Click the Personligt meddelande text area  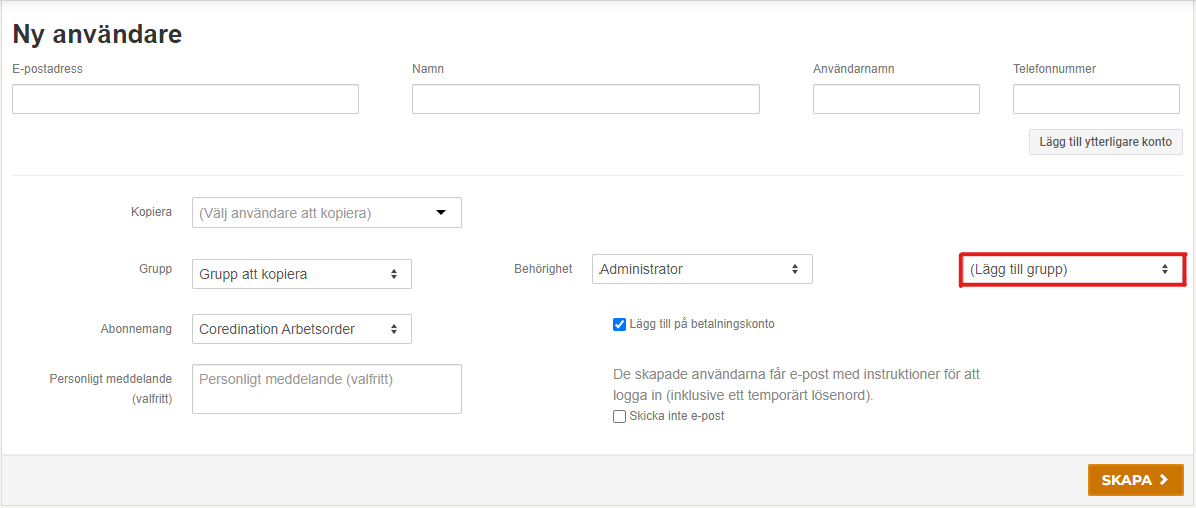pos(327,389)
